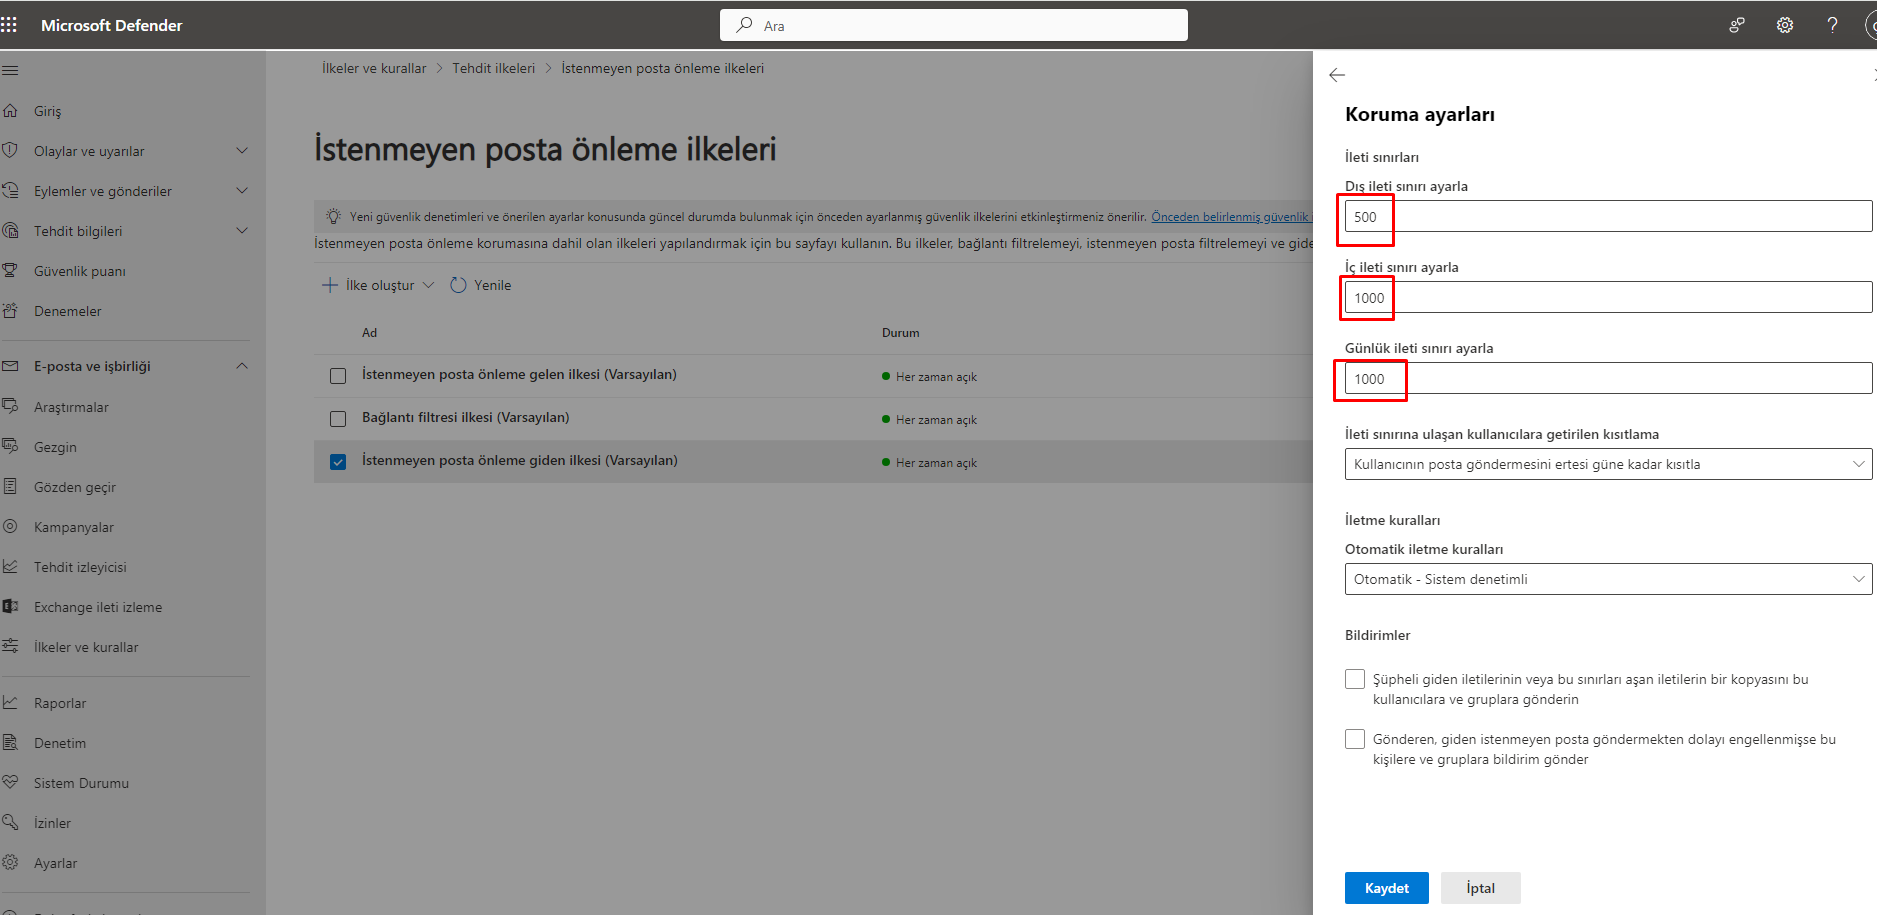Open the community icon in top bar
The image size is (1877, 915).
1737,25
